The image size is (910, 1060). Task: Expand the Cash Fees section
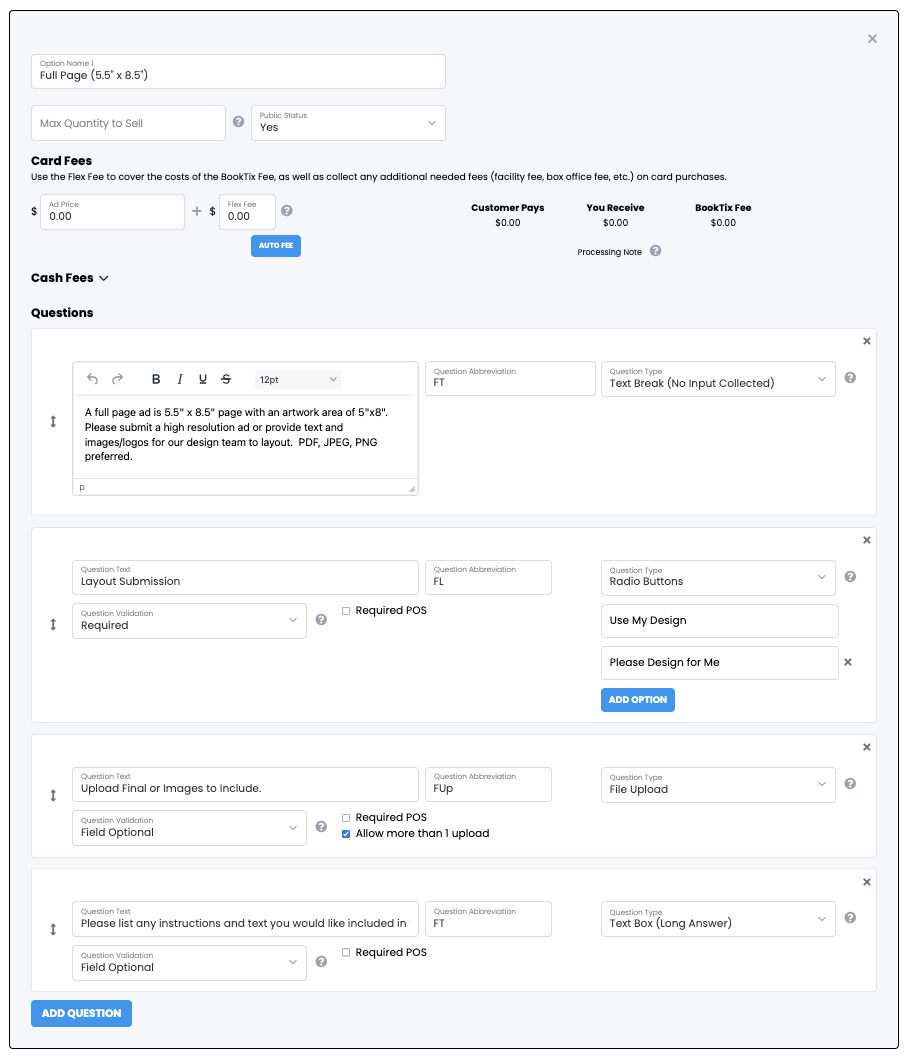pos(70,278)
